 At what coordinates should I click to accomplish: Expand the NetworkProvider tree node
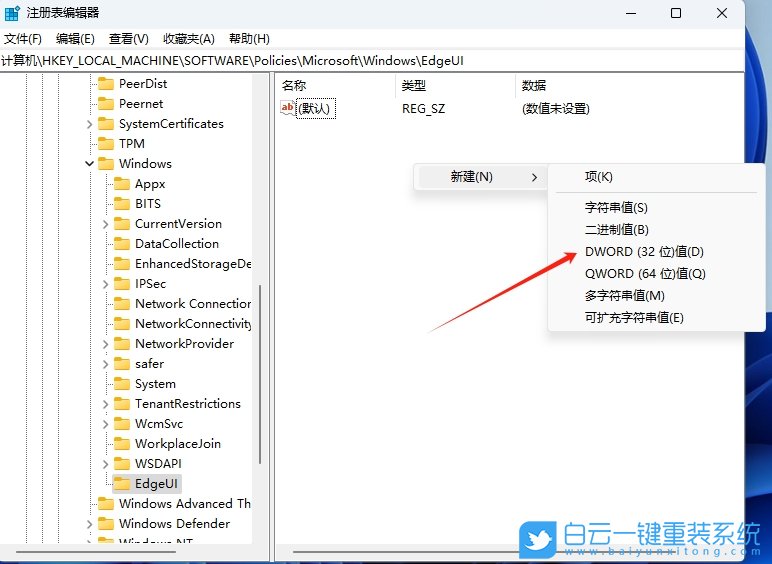click(x=105, y=345)
